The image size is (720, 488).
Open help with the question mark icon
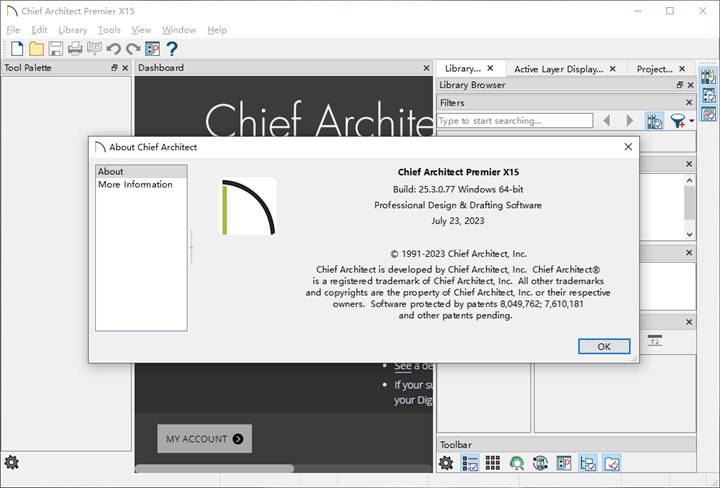(x=172, y=48)
